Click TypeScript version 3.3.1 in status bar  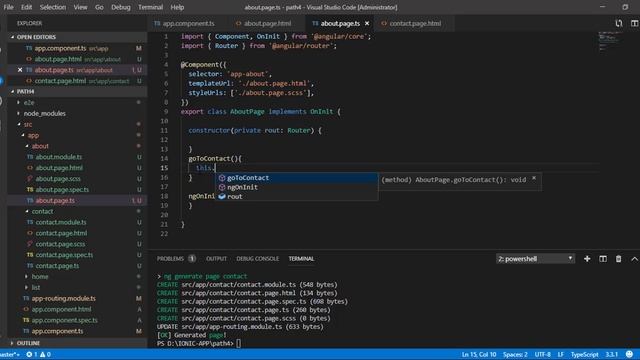click(611, 354)
